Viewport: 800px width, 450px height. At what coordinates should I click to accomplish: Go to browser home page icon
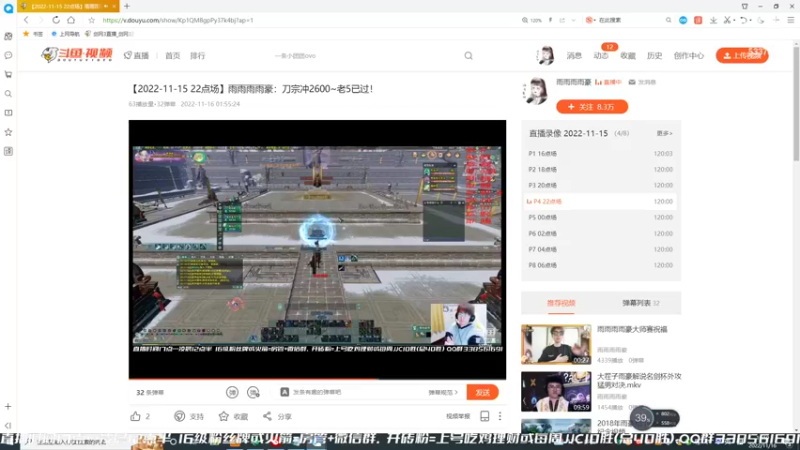point(71,20)
